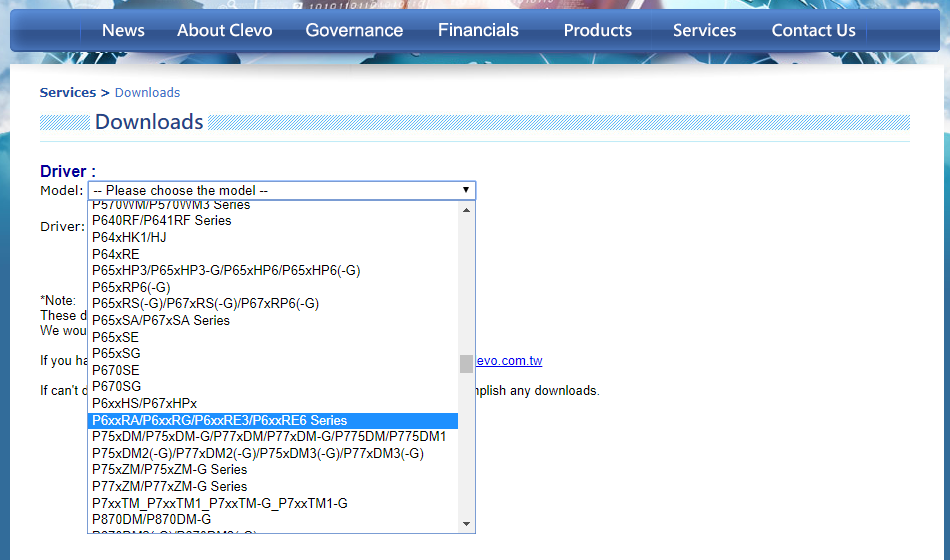Click the Services breadcrumb link
950x560 pixels.
click(68, 93)
